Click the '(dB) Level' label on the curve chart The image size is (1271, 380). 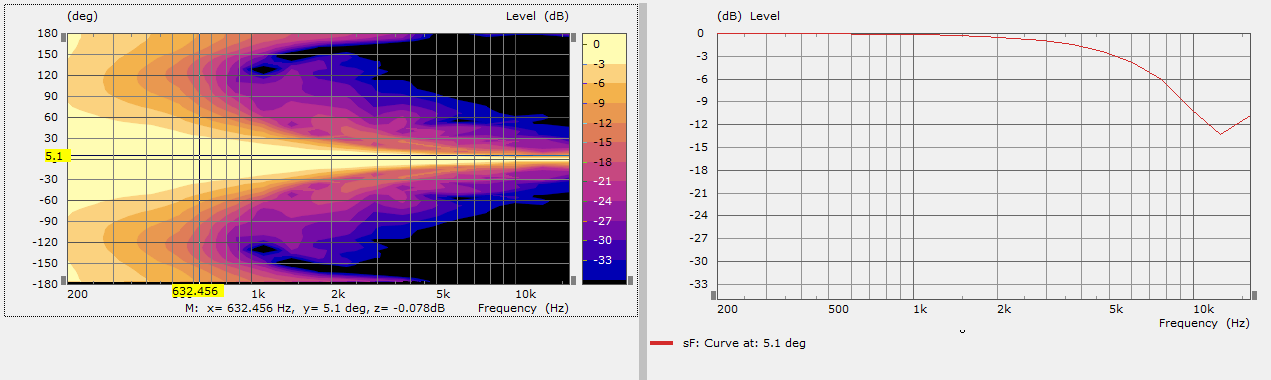pyautogui.click(x=749, y=16)
